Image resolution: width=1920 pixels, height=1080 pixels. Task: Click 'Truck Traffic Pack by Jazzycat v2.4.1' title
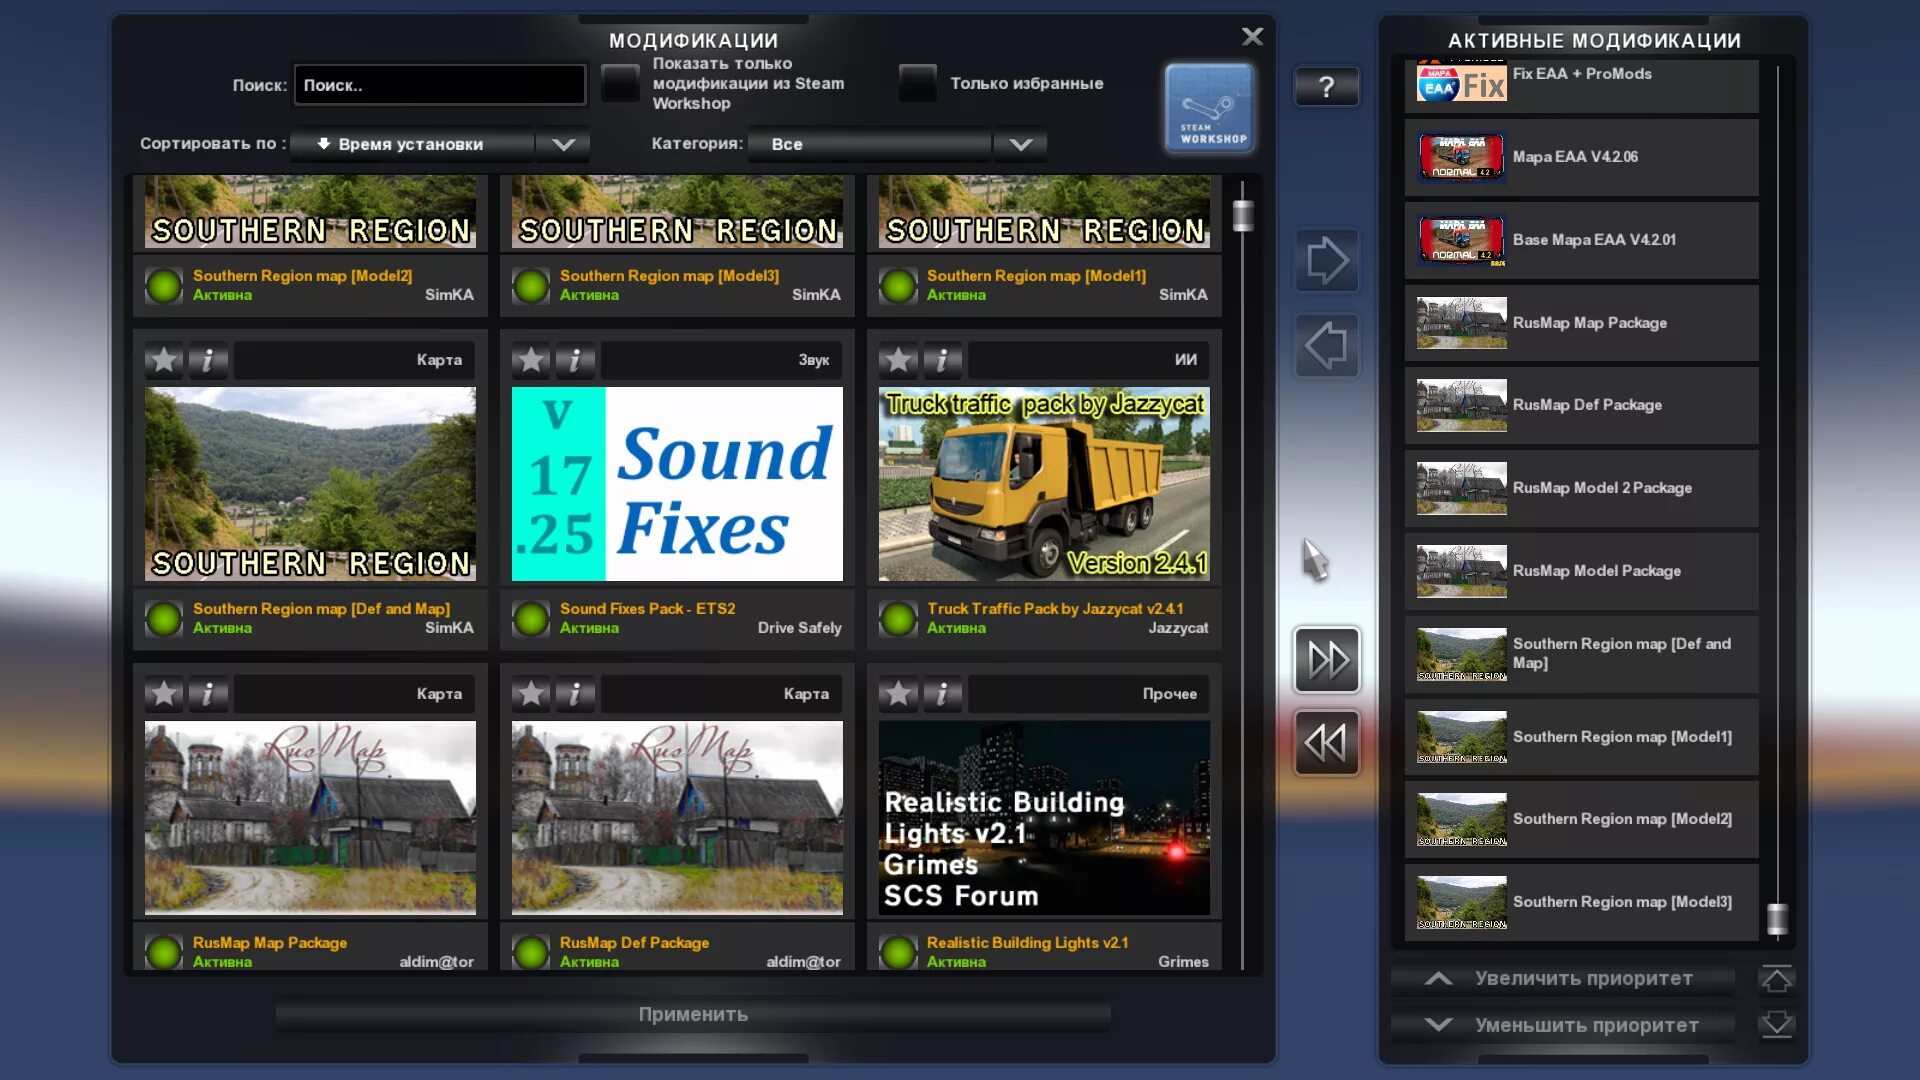pyautogui.click(x=1055, y=609)
